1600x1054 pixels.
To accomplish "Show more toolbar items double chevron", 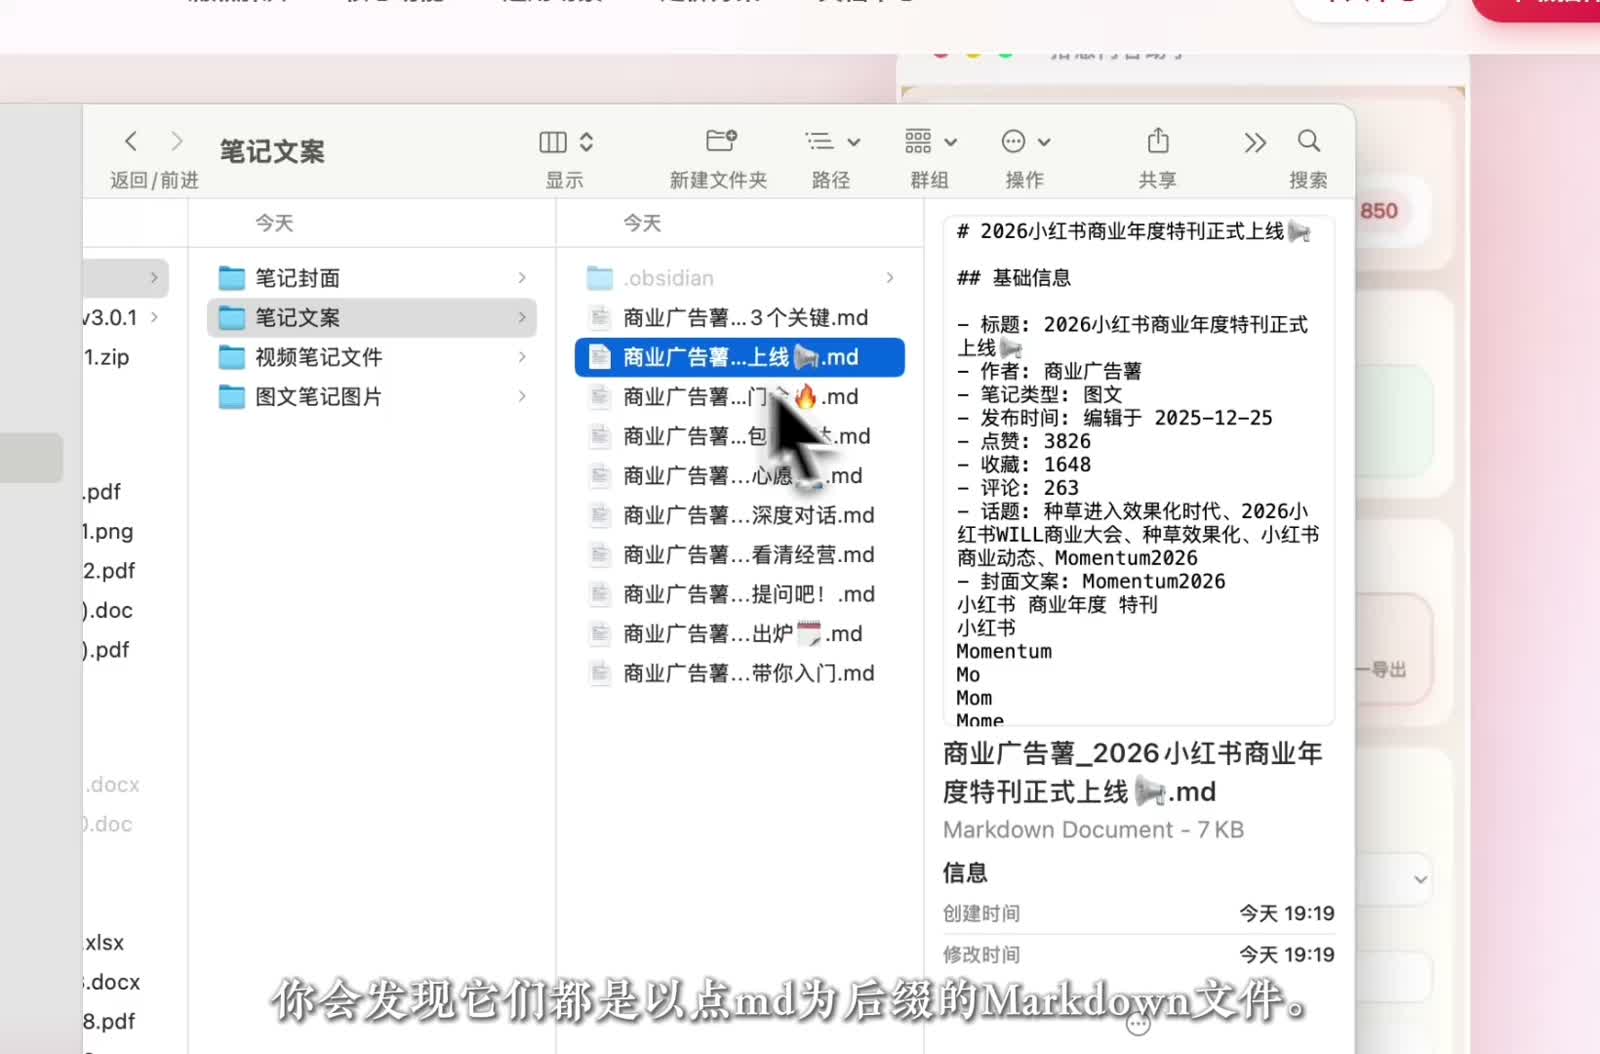I will click(x=1255, y=142).
